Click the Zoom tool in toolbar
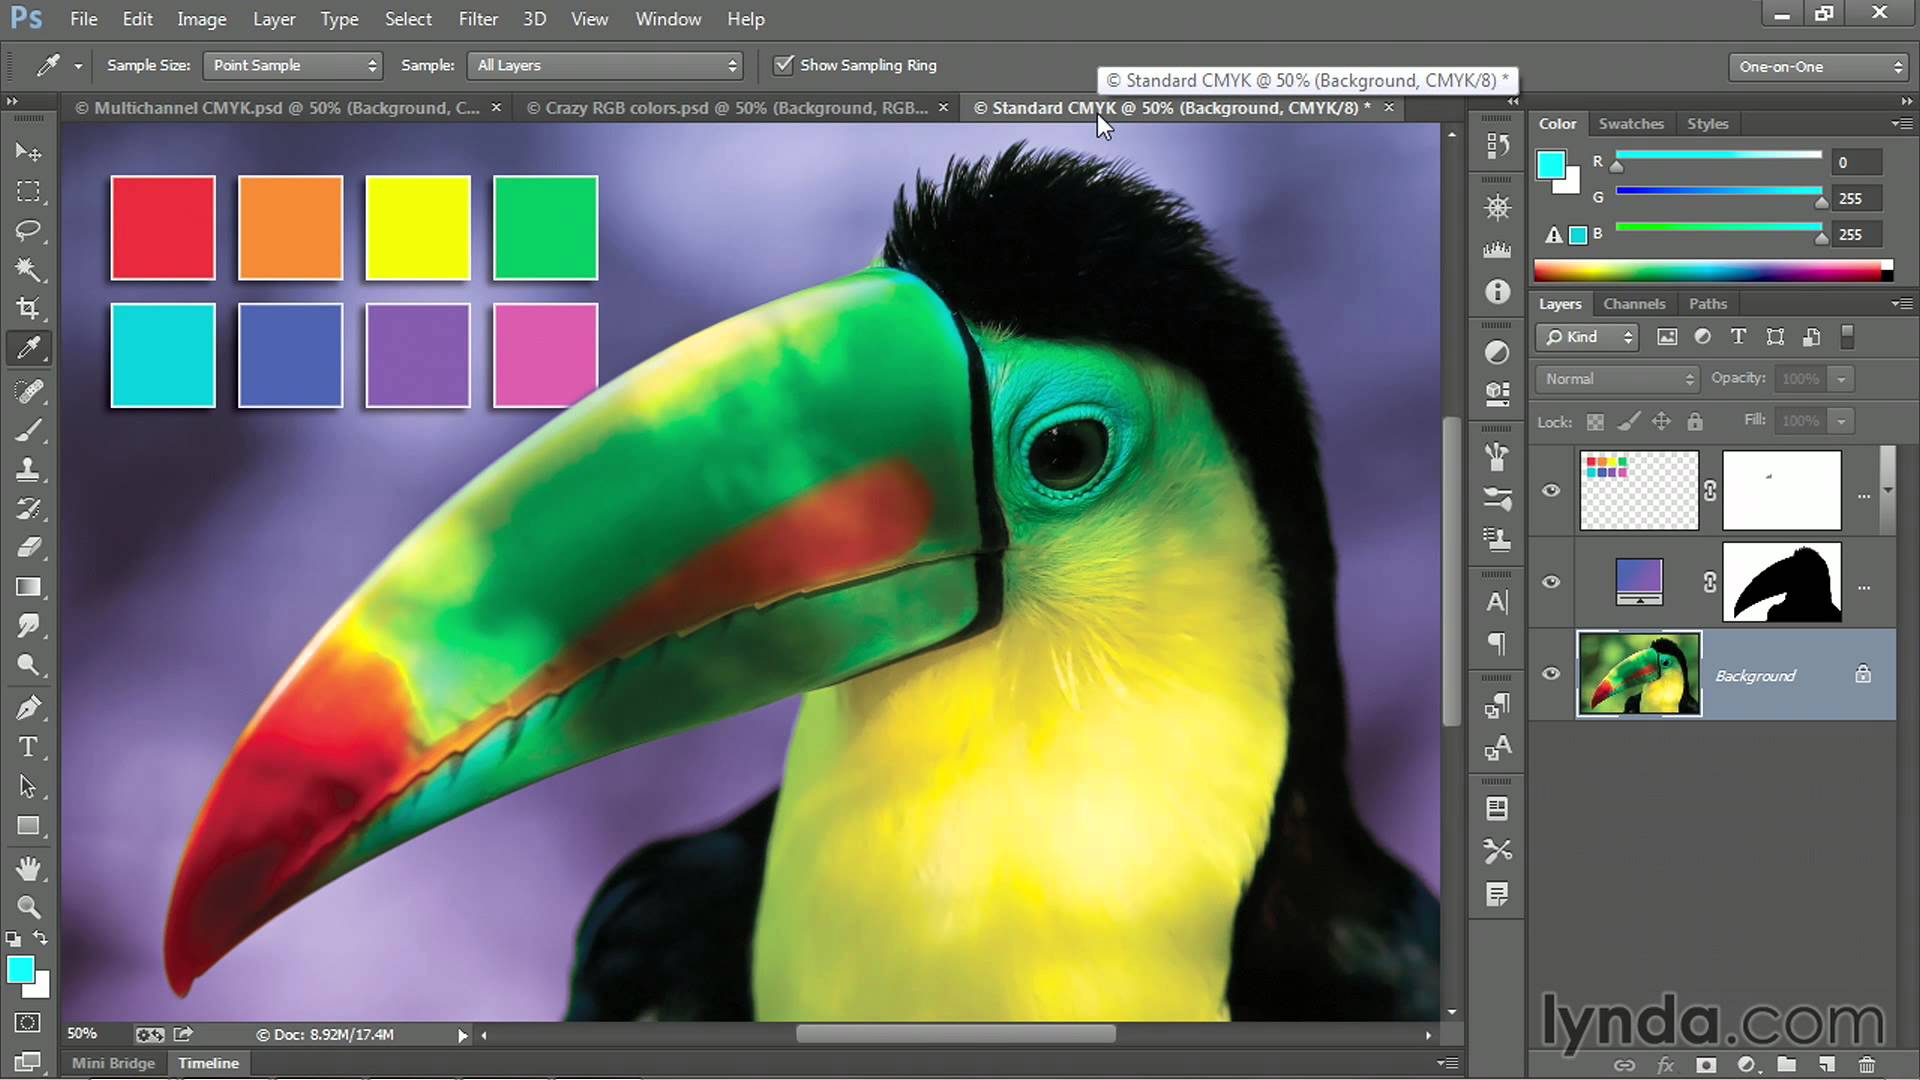1920x1080 pixels. click(29, 907)
